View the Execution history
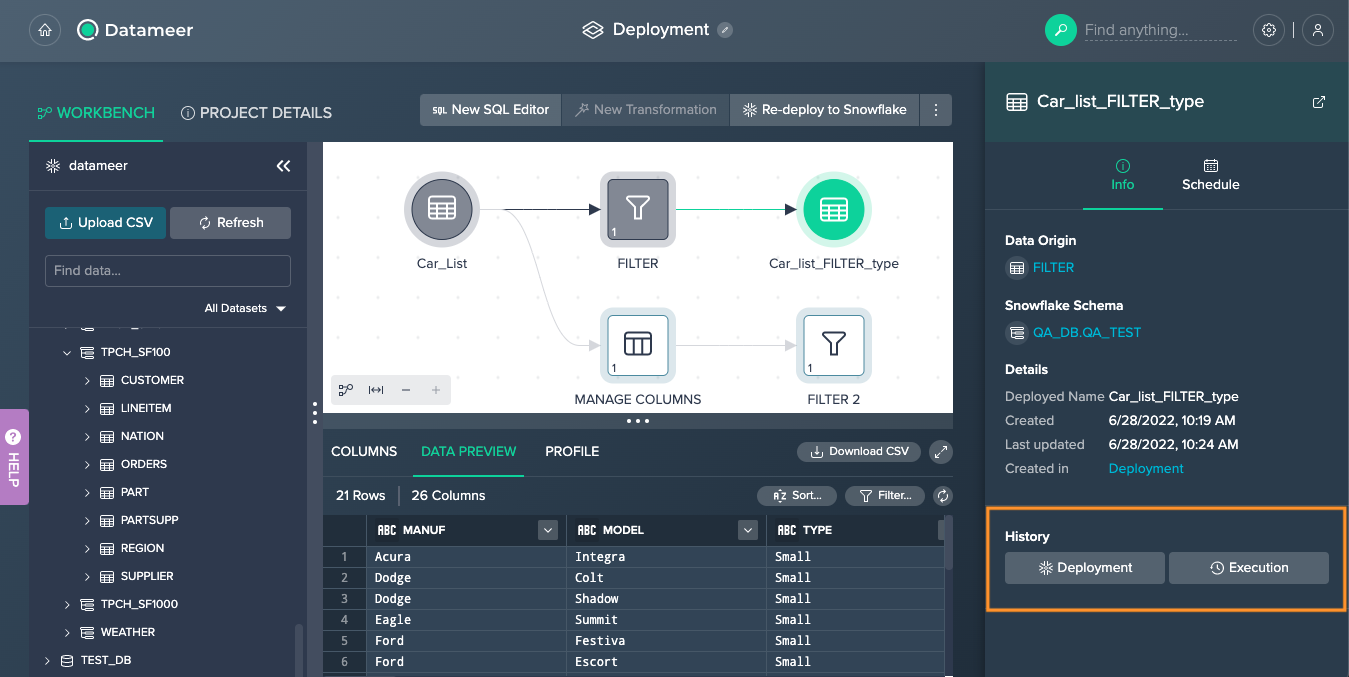1349x677 pixels. point(1248,567)
